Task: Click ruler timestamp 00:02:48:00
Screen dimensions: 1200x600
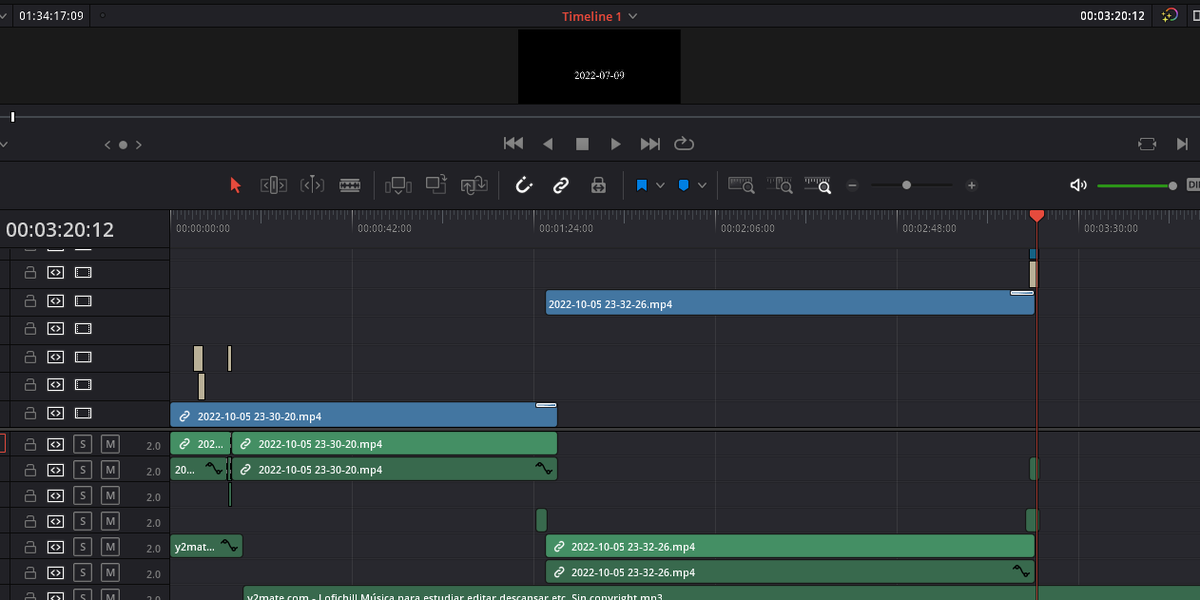Action: click(x=929, y=228)
